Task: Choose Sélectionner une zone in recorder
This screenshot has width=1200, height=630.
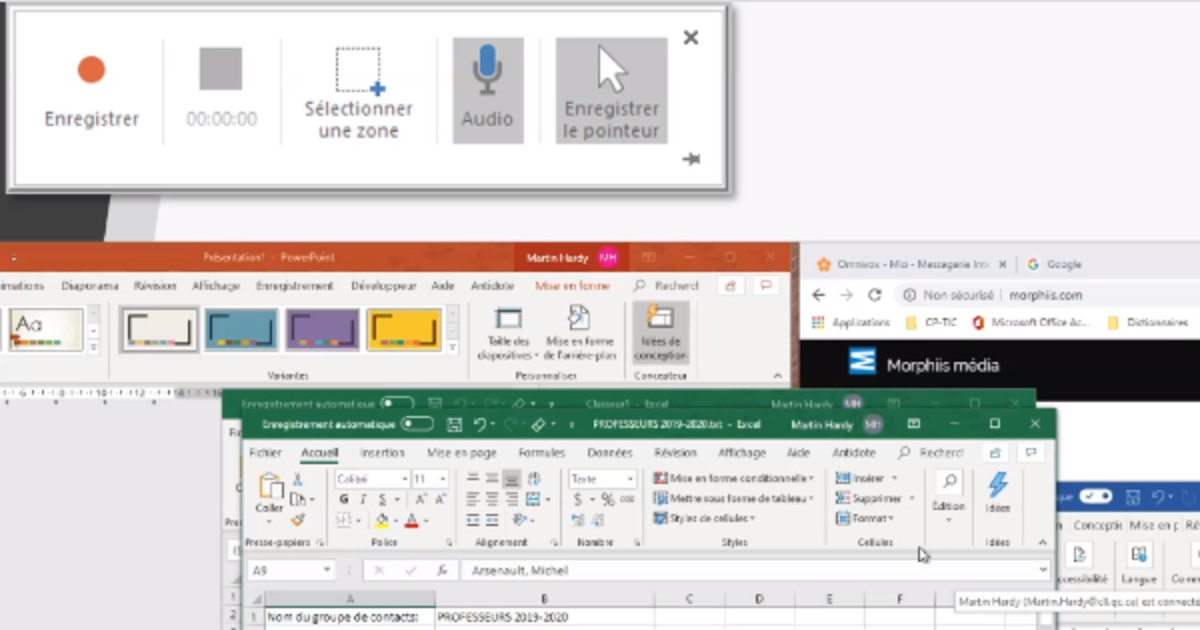Action: 358,91
